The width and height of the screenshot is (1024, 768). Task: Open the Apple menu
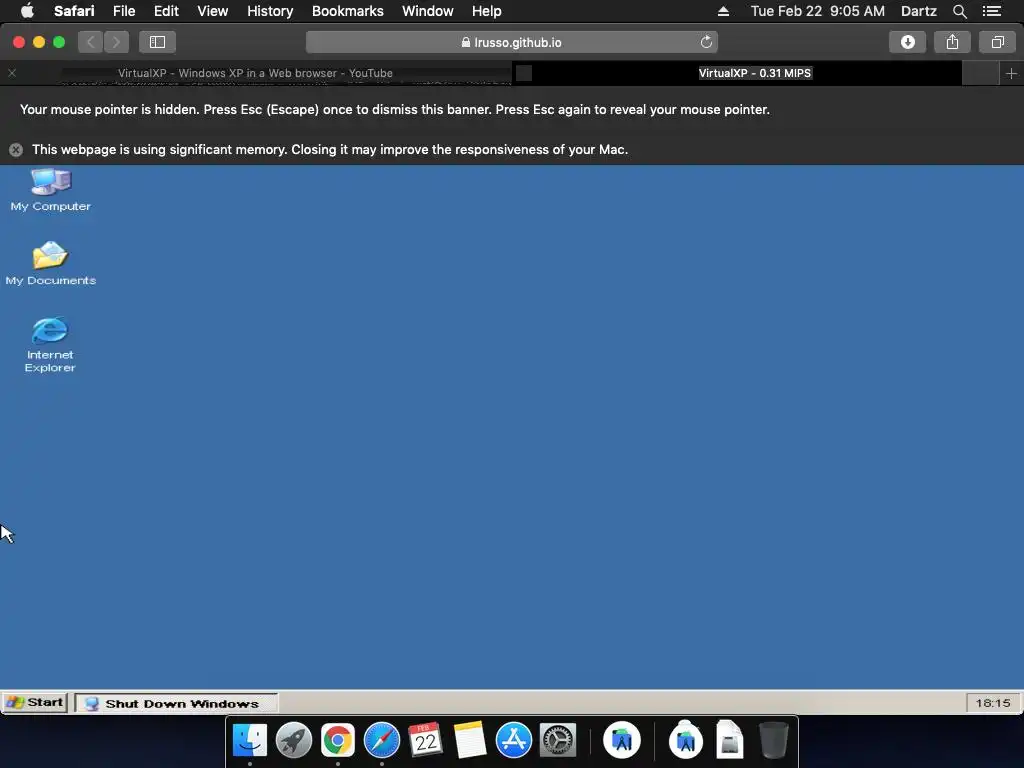click(x=27, y=11)
